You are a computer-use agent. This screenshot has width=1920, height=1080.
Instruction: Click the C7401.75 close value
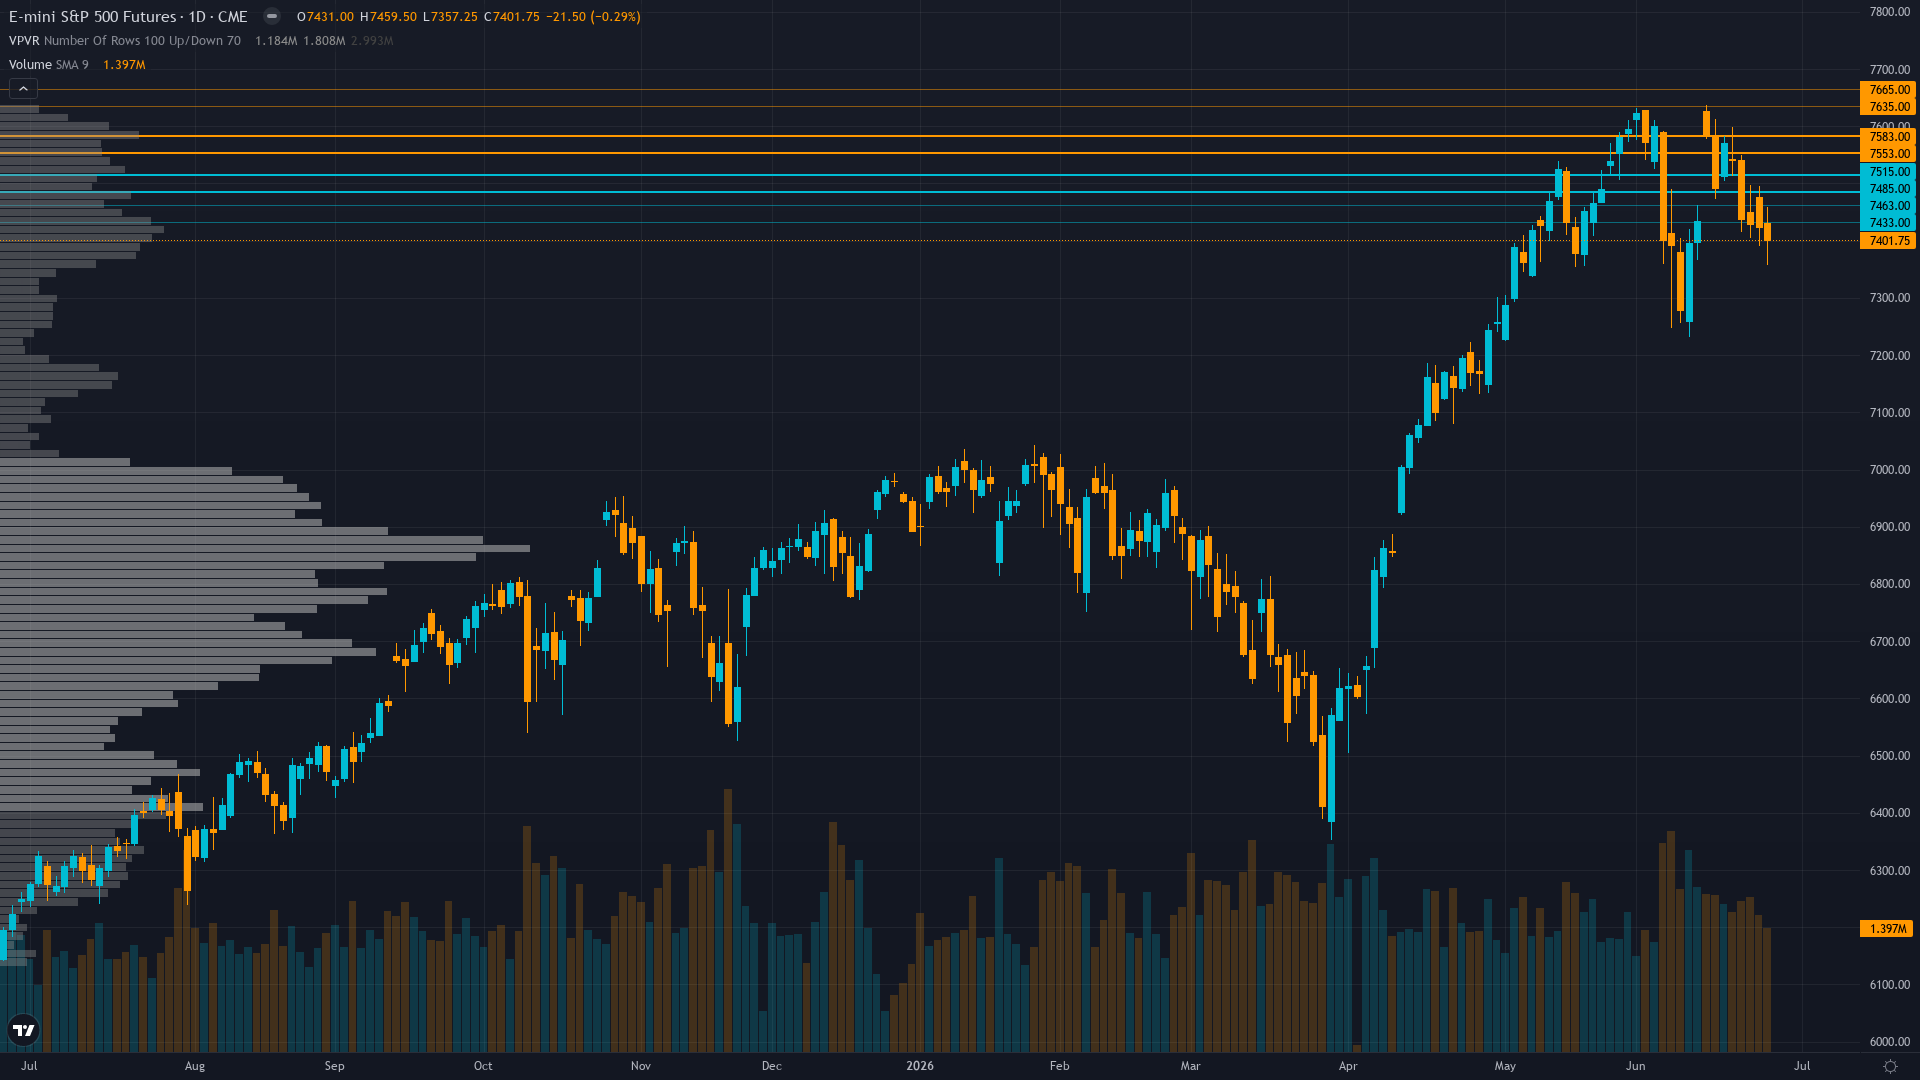click(x=512, y=17)
